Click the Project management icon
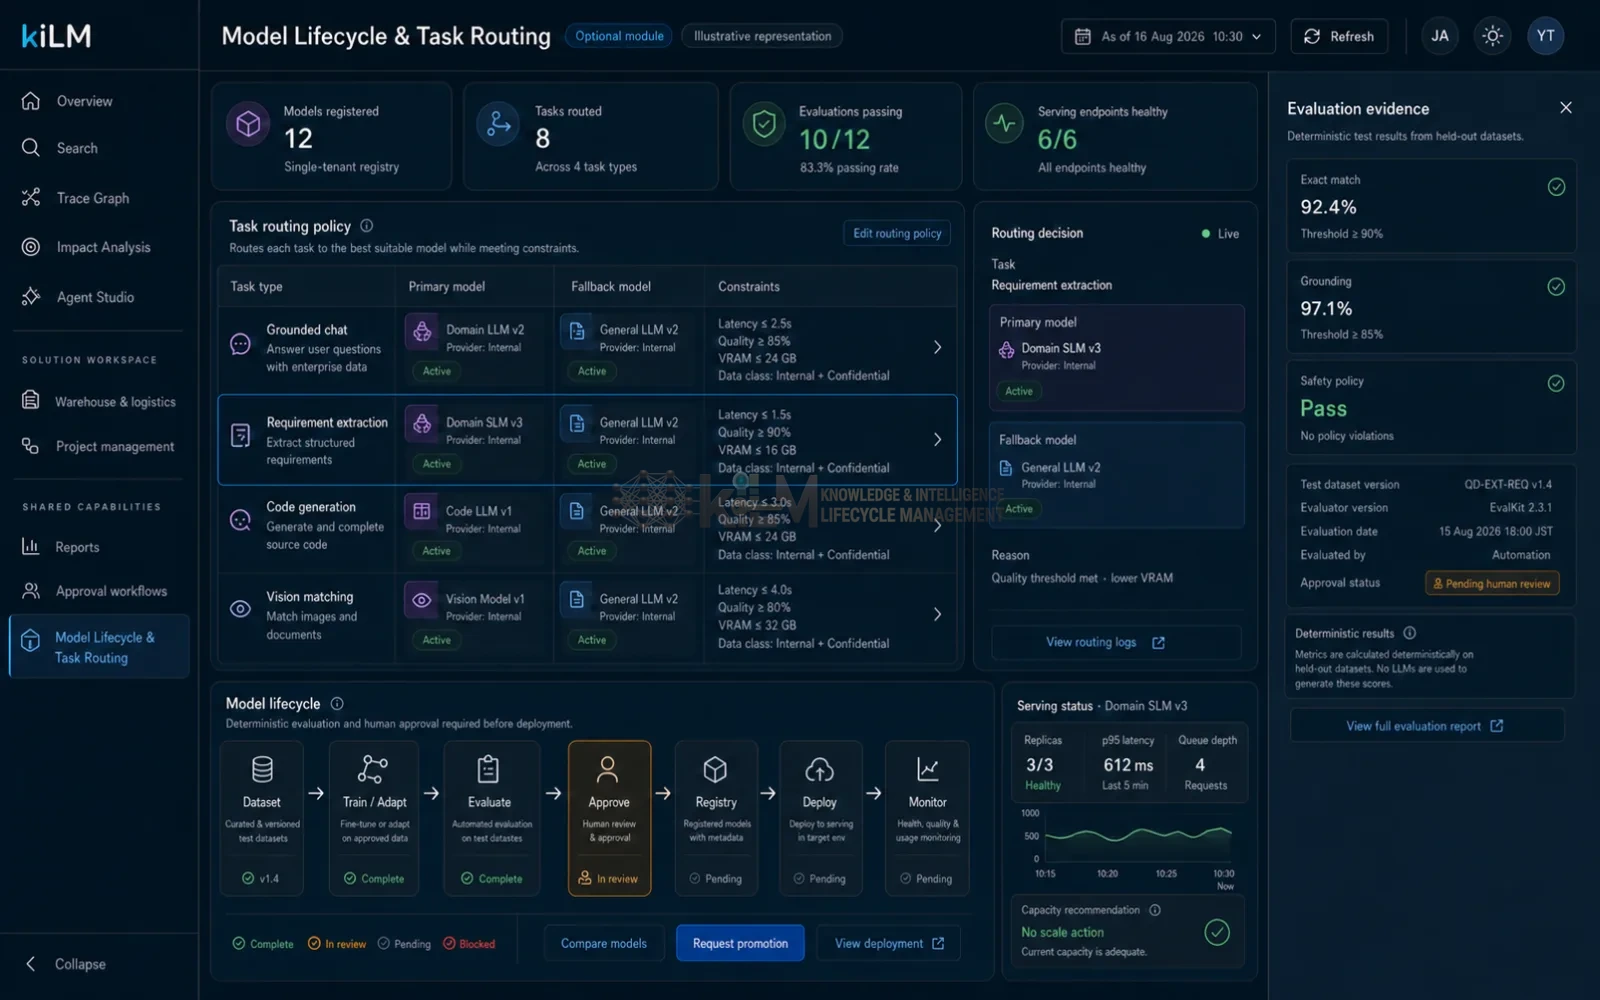This screenshot has height=1000, width=1600. coord(31,446)
